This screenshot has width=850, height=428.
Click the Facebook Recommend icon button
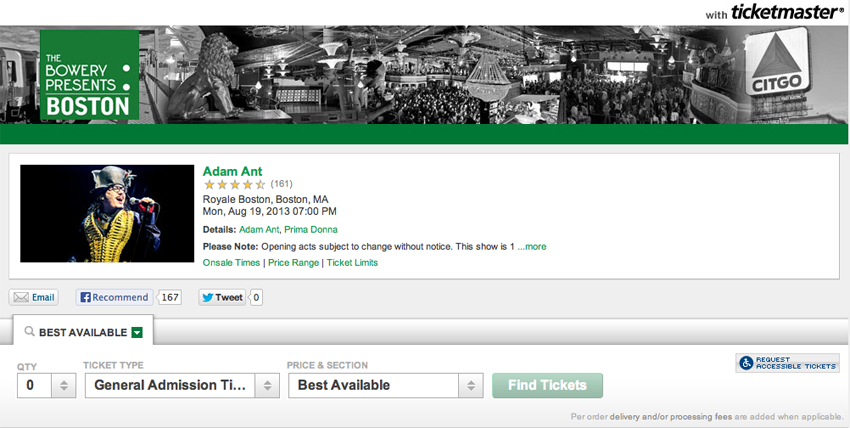[114, 297]
